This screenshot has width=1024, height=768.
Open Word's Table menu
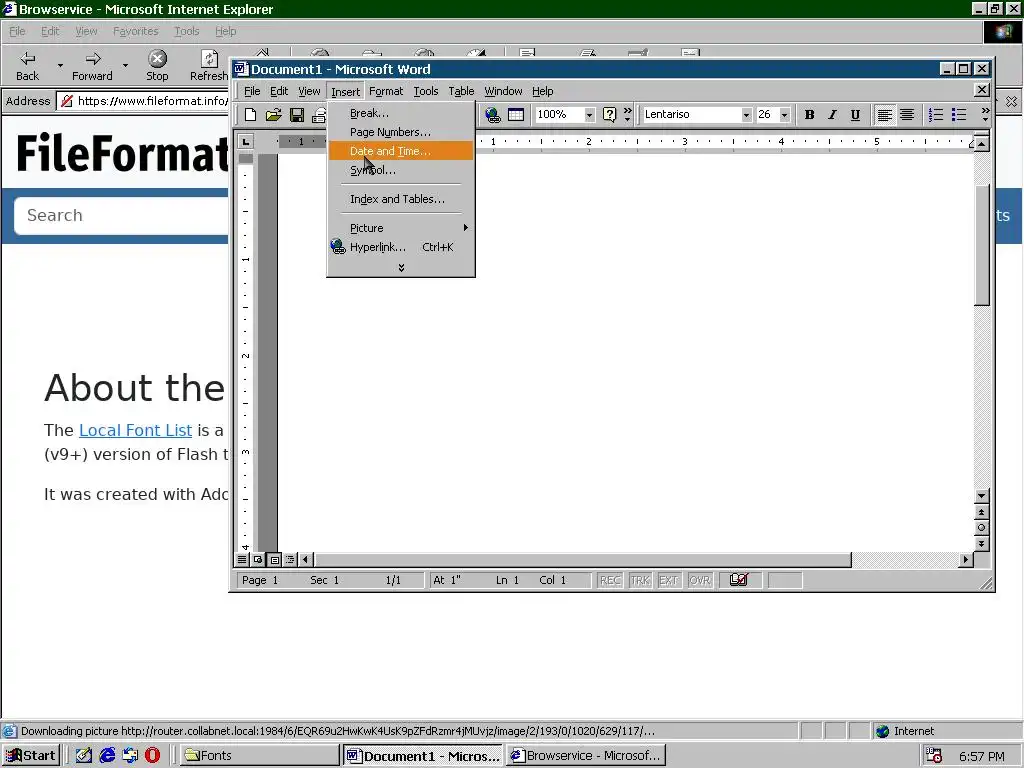[x=461, y=91]
